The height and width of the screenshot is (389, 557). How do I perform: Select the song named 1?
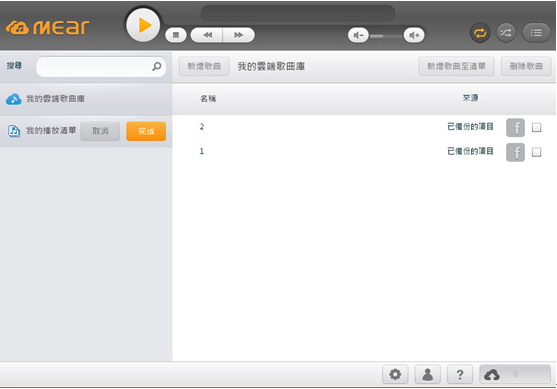(201, 152)
